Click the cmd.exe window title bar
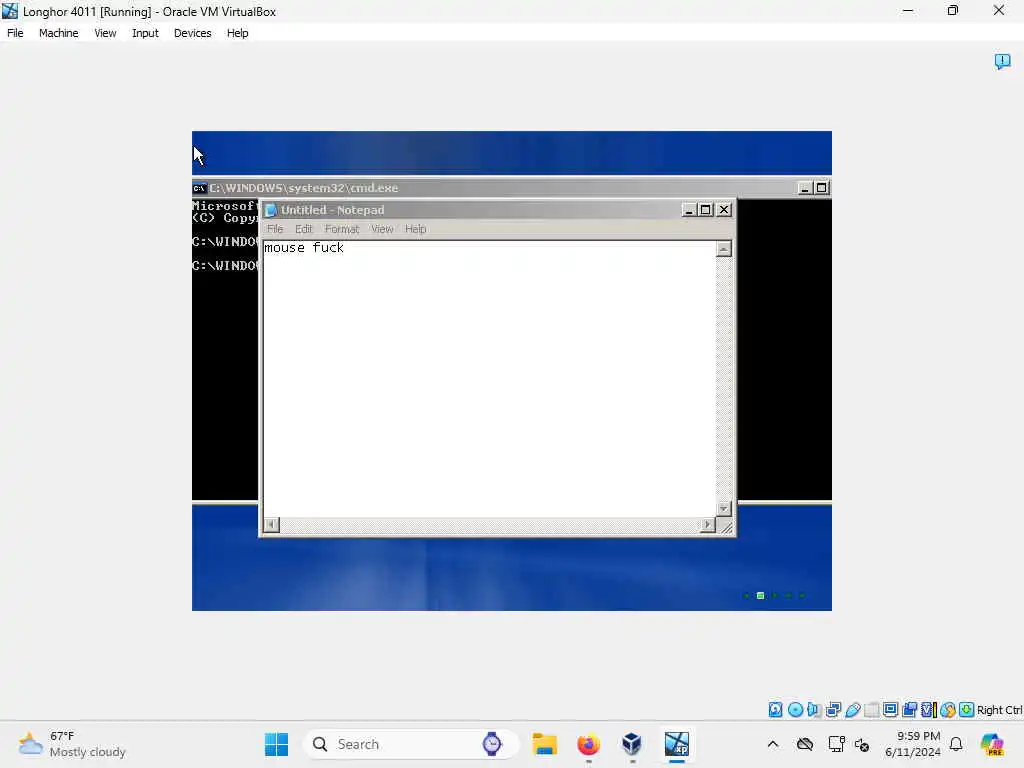The height and width of the screenshot is (768, 1024). click(511, 188)
